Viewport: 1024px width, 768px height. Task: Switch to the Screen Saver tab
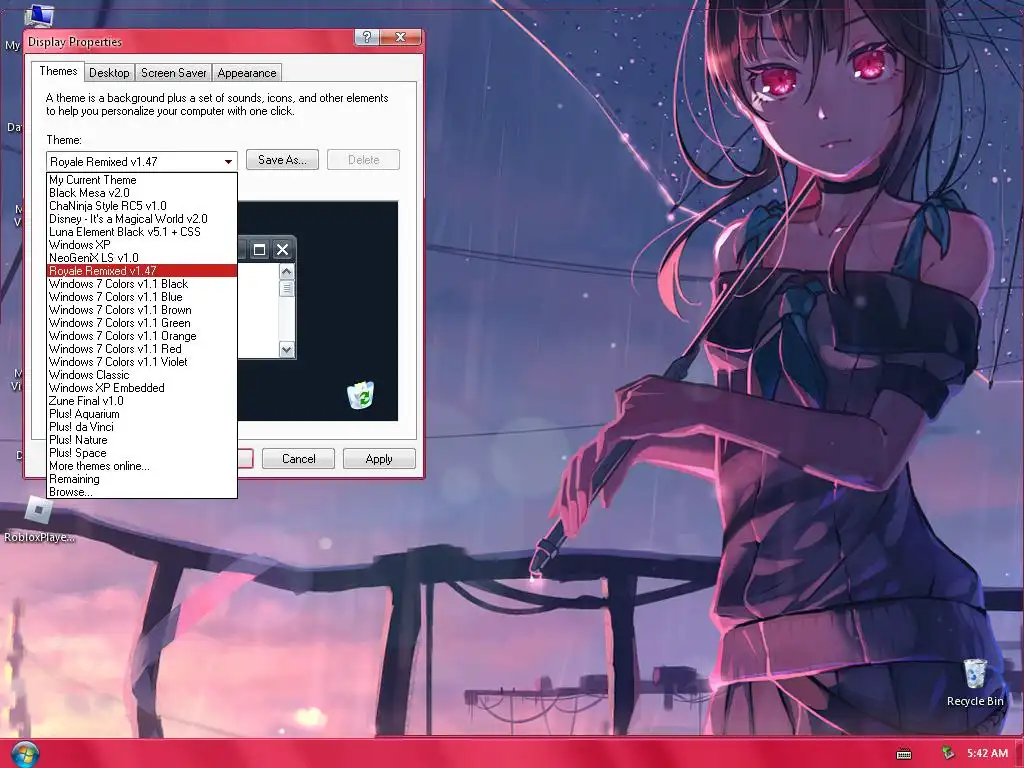(x=173, y=73)
